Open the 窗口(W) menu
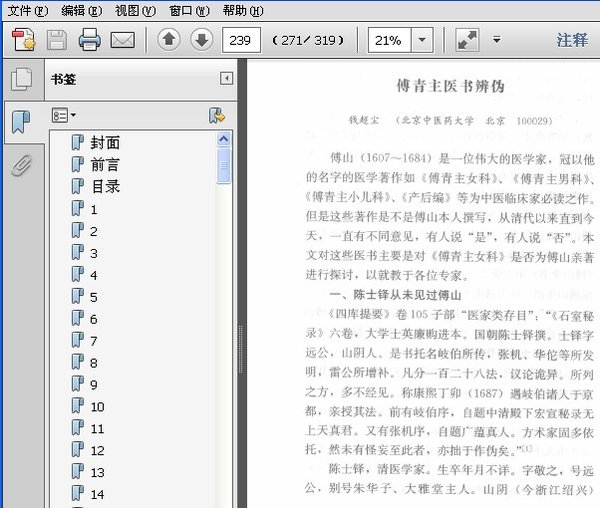 point(189,10)
